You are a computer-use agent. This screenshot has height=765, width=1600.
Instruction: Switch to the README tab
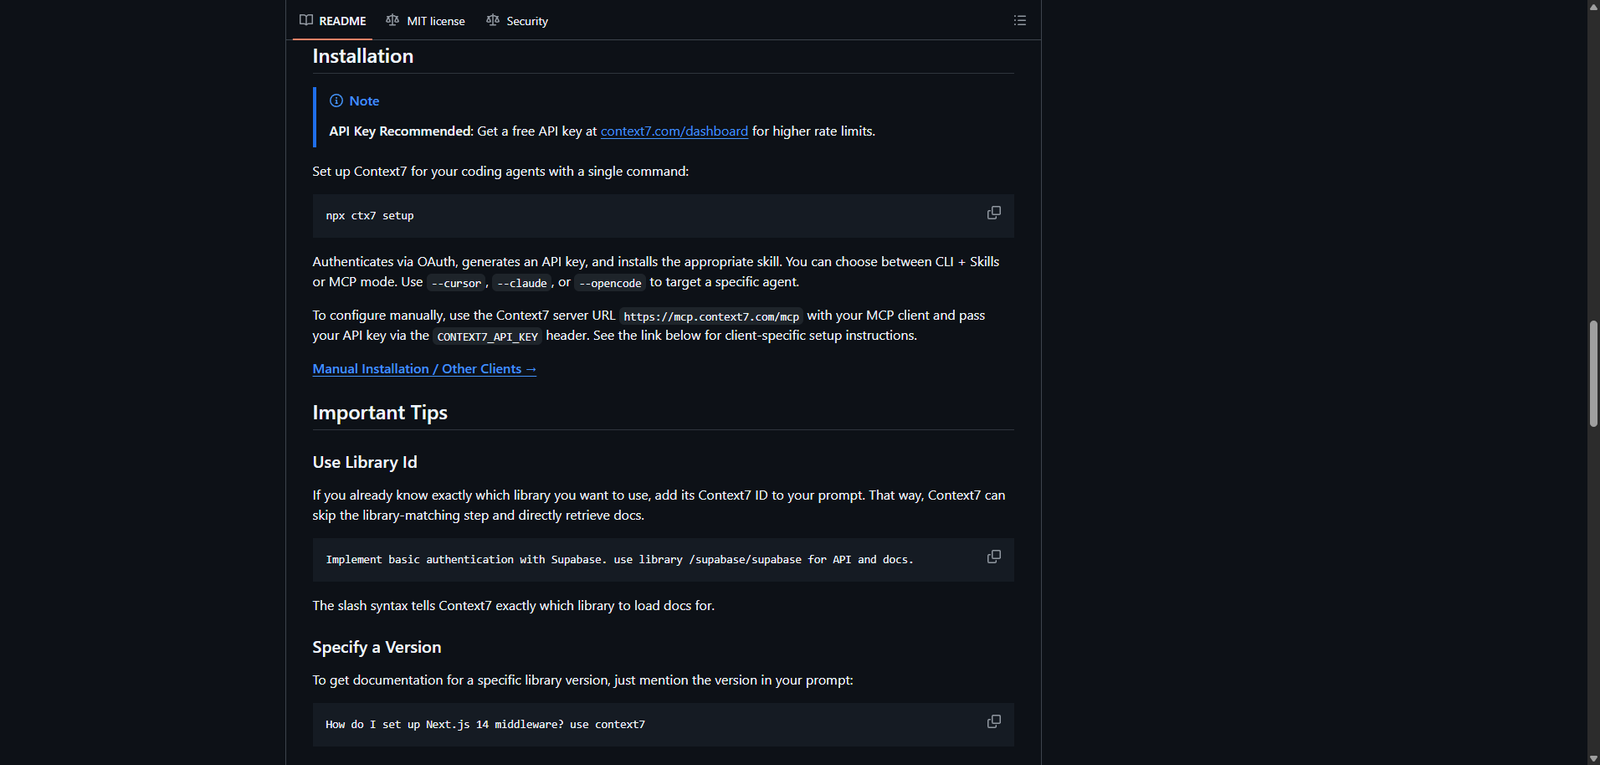(333, 21)
